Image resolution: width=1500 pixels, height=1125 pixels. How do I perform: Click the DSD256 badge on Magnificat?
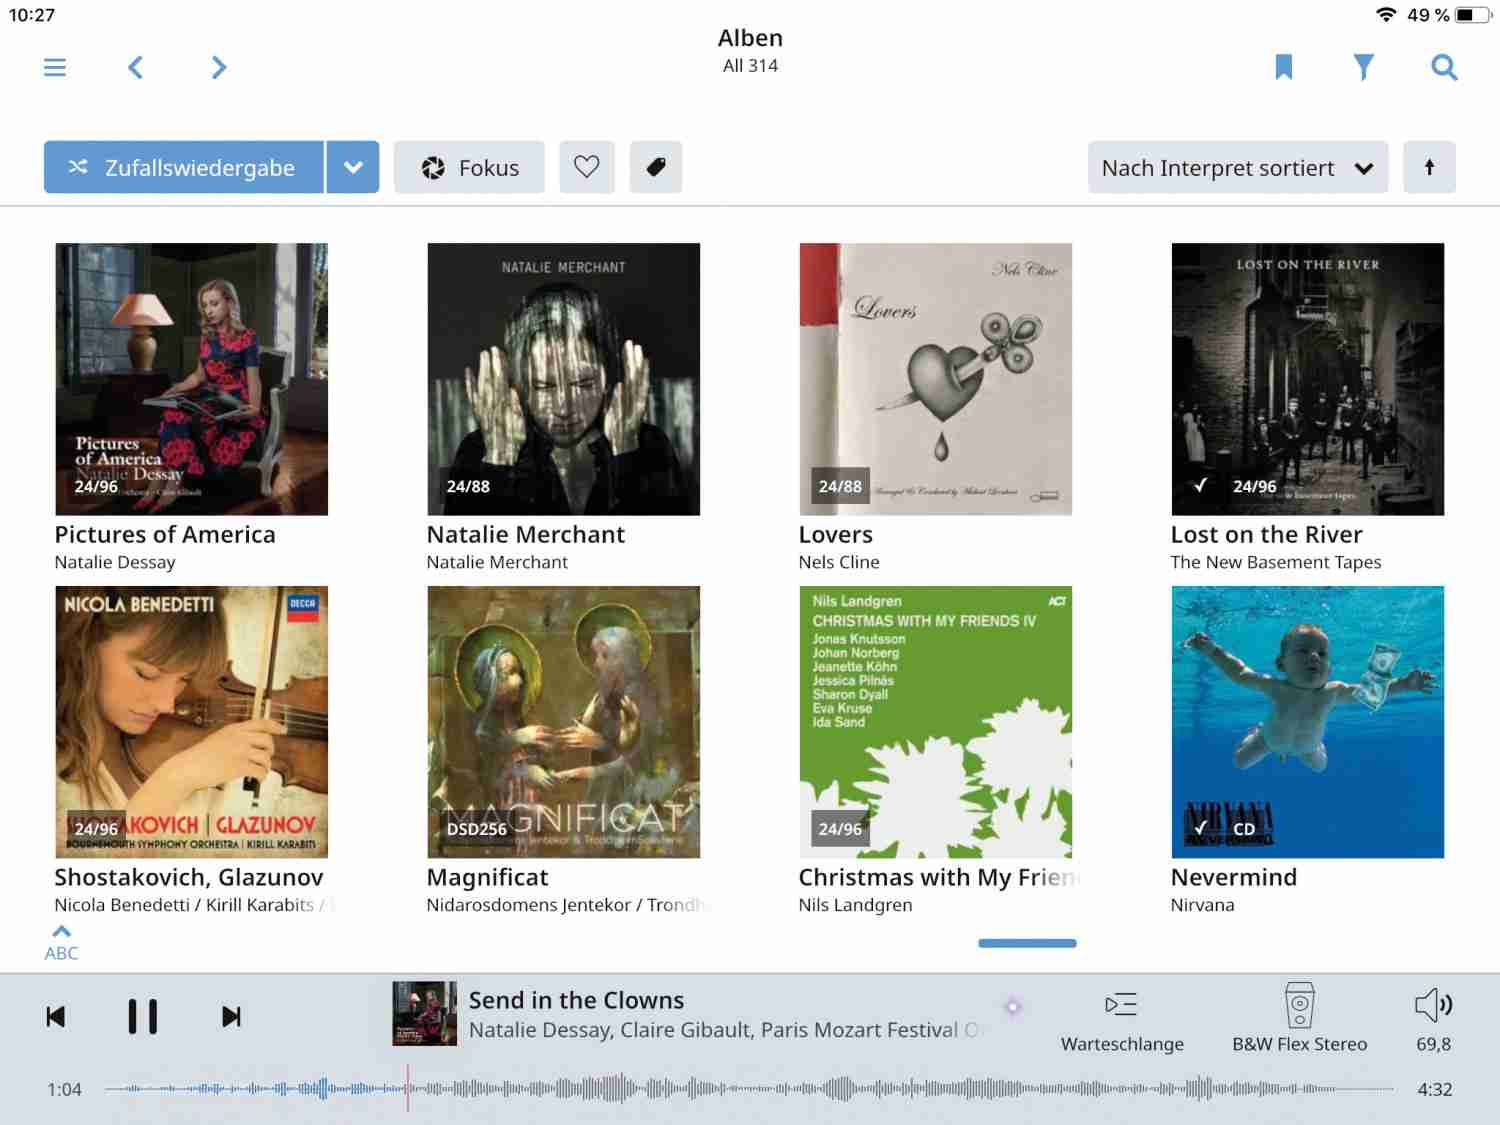[477, 830]
